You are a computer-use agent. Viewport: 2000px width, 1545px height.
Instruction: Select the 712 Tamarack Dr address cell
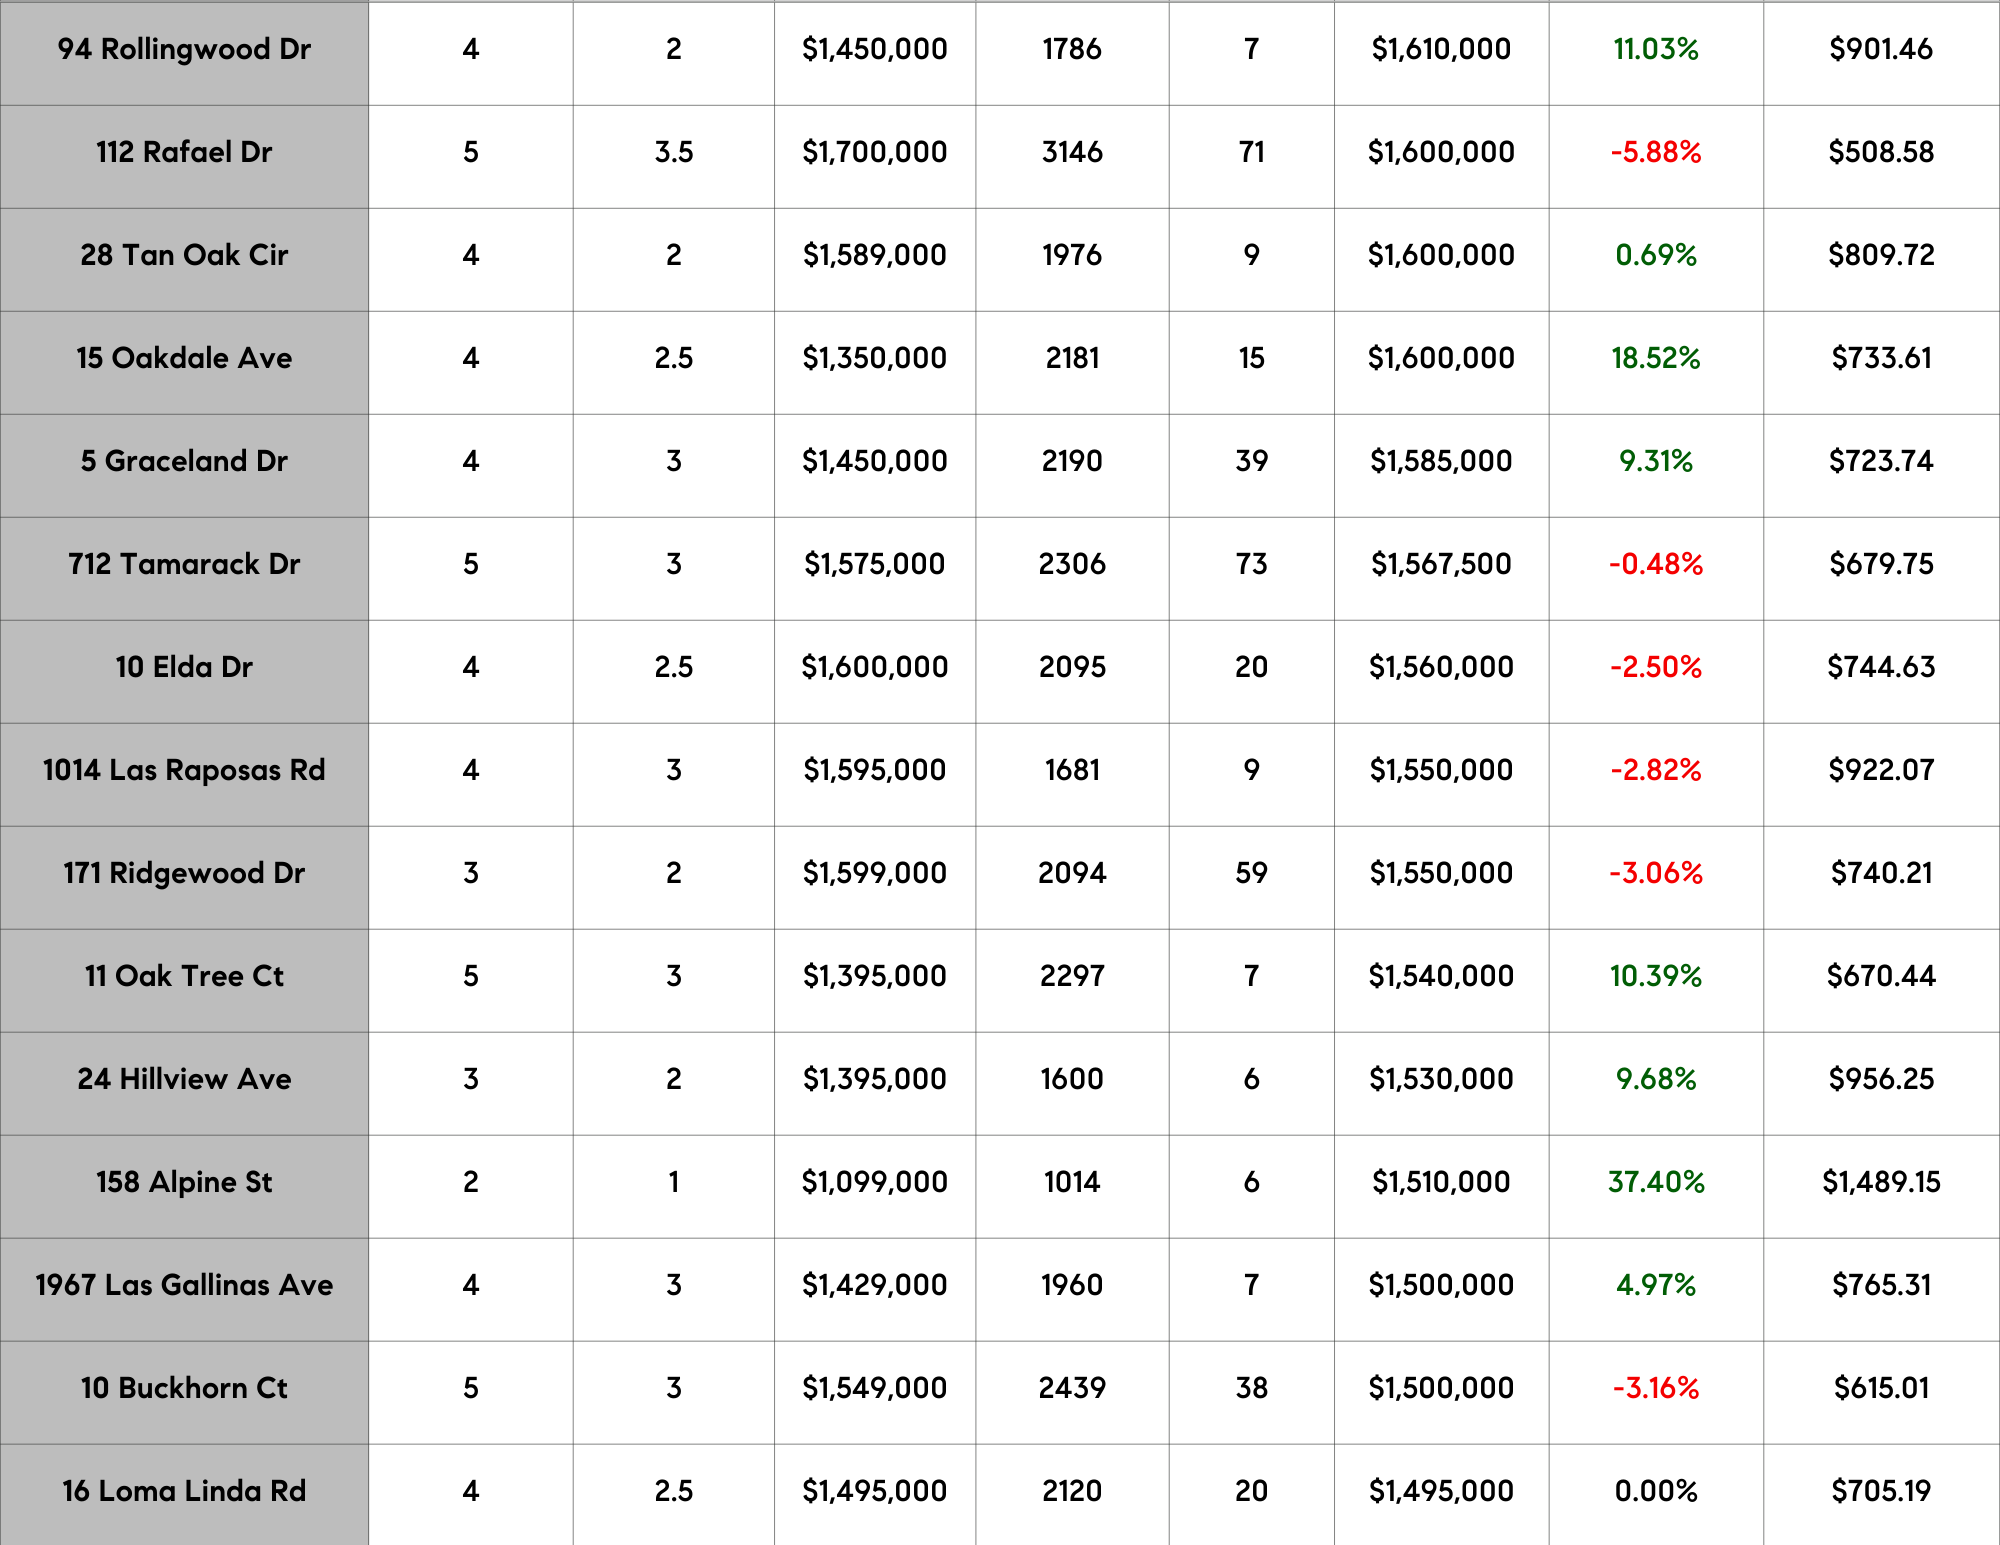pyautogui.click(x=184, y=565)
